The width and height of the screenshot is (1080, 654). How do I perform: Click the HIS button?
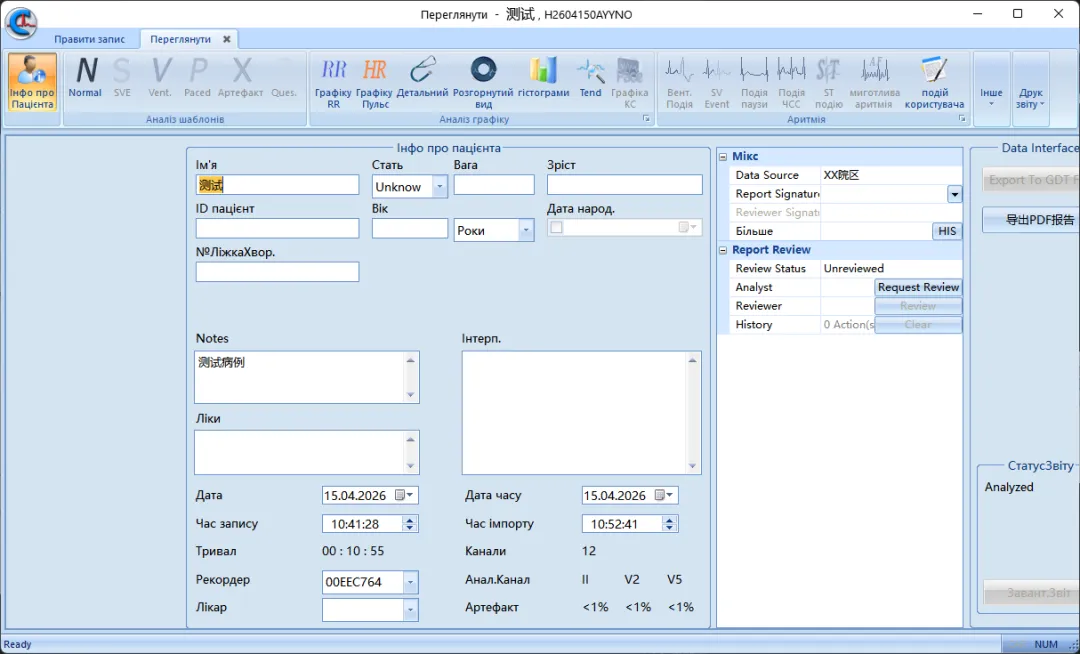point(947,231)
